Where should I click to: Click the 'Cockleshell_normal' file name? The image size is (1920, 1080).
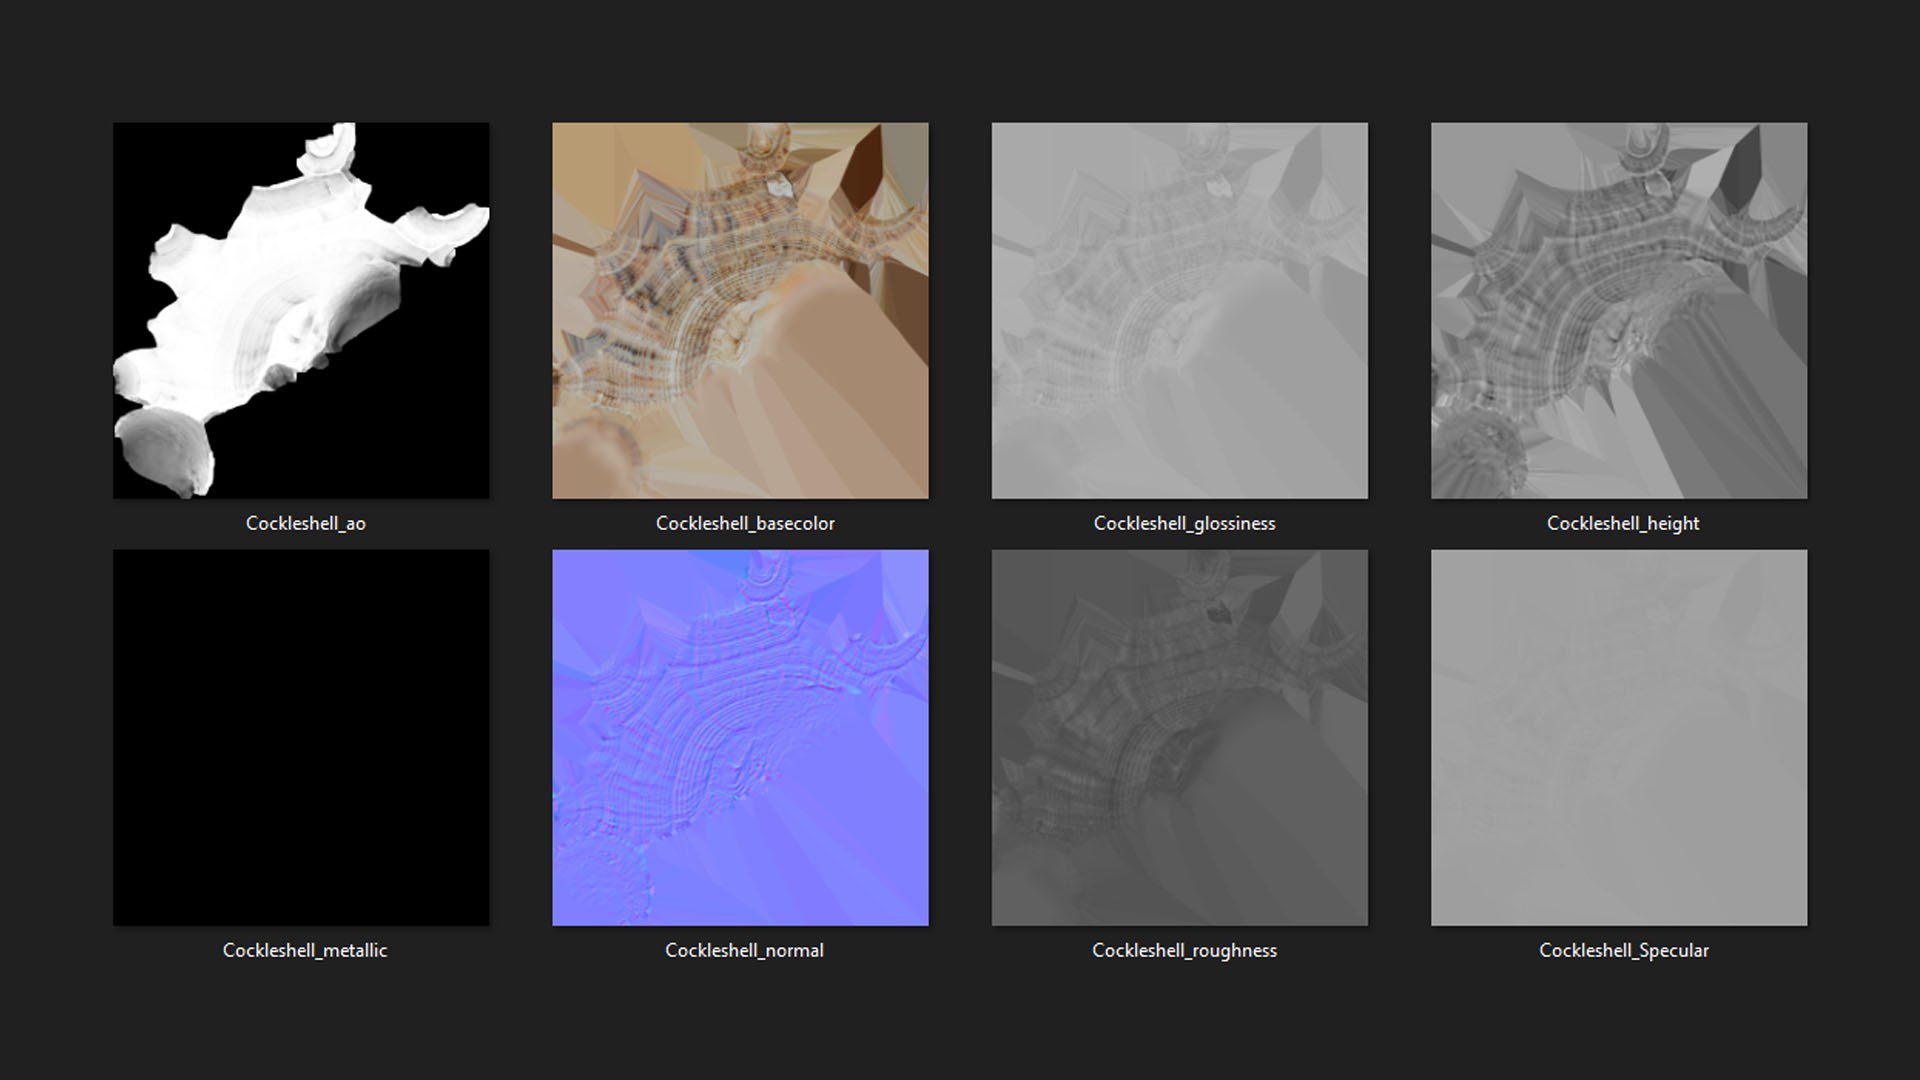[745, 950]
